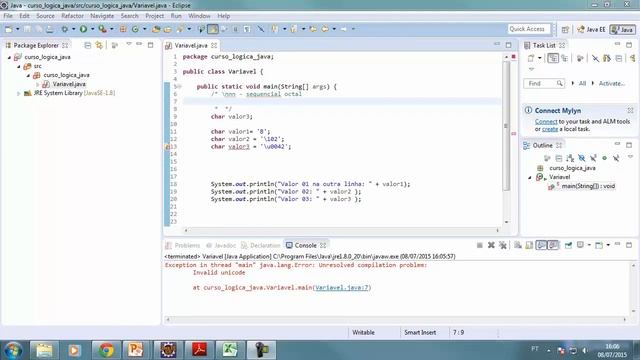
Task: Click the Find field in Task List
Action: 544,83
